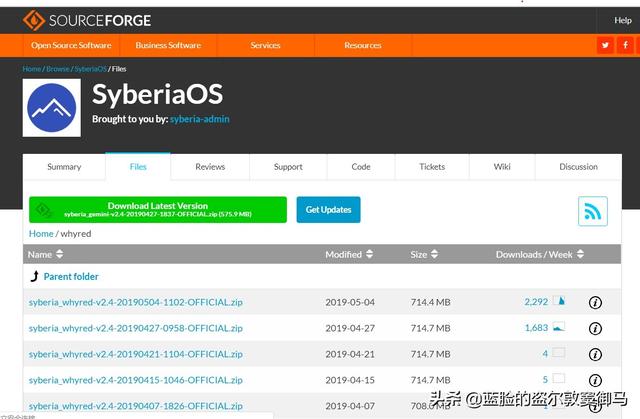Click the size value 714.4 MB
The height and width of the screenshot is (419, 640).
coord(430,302)
